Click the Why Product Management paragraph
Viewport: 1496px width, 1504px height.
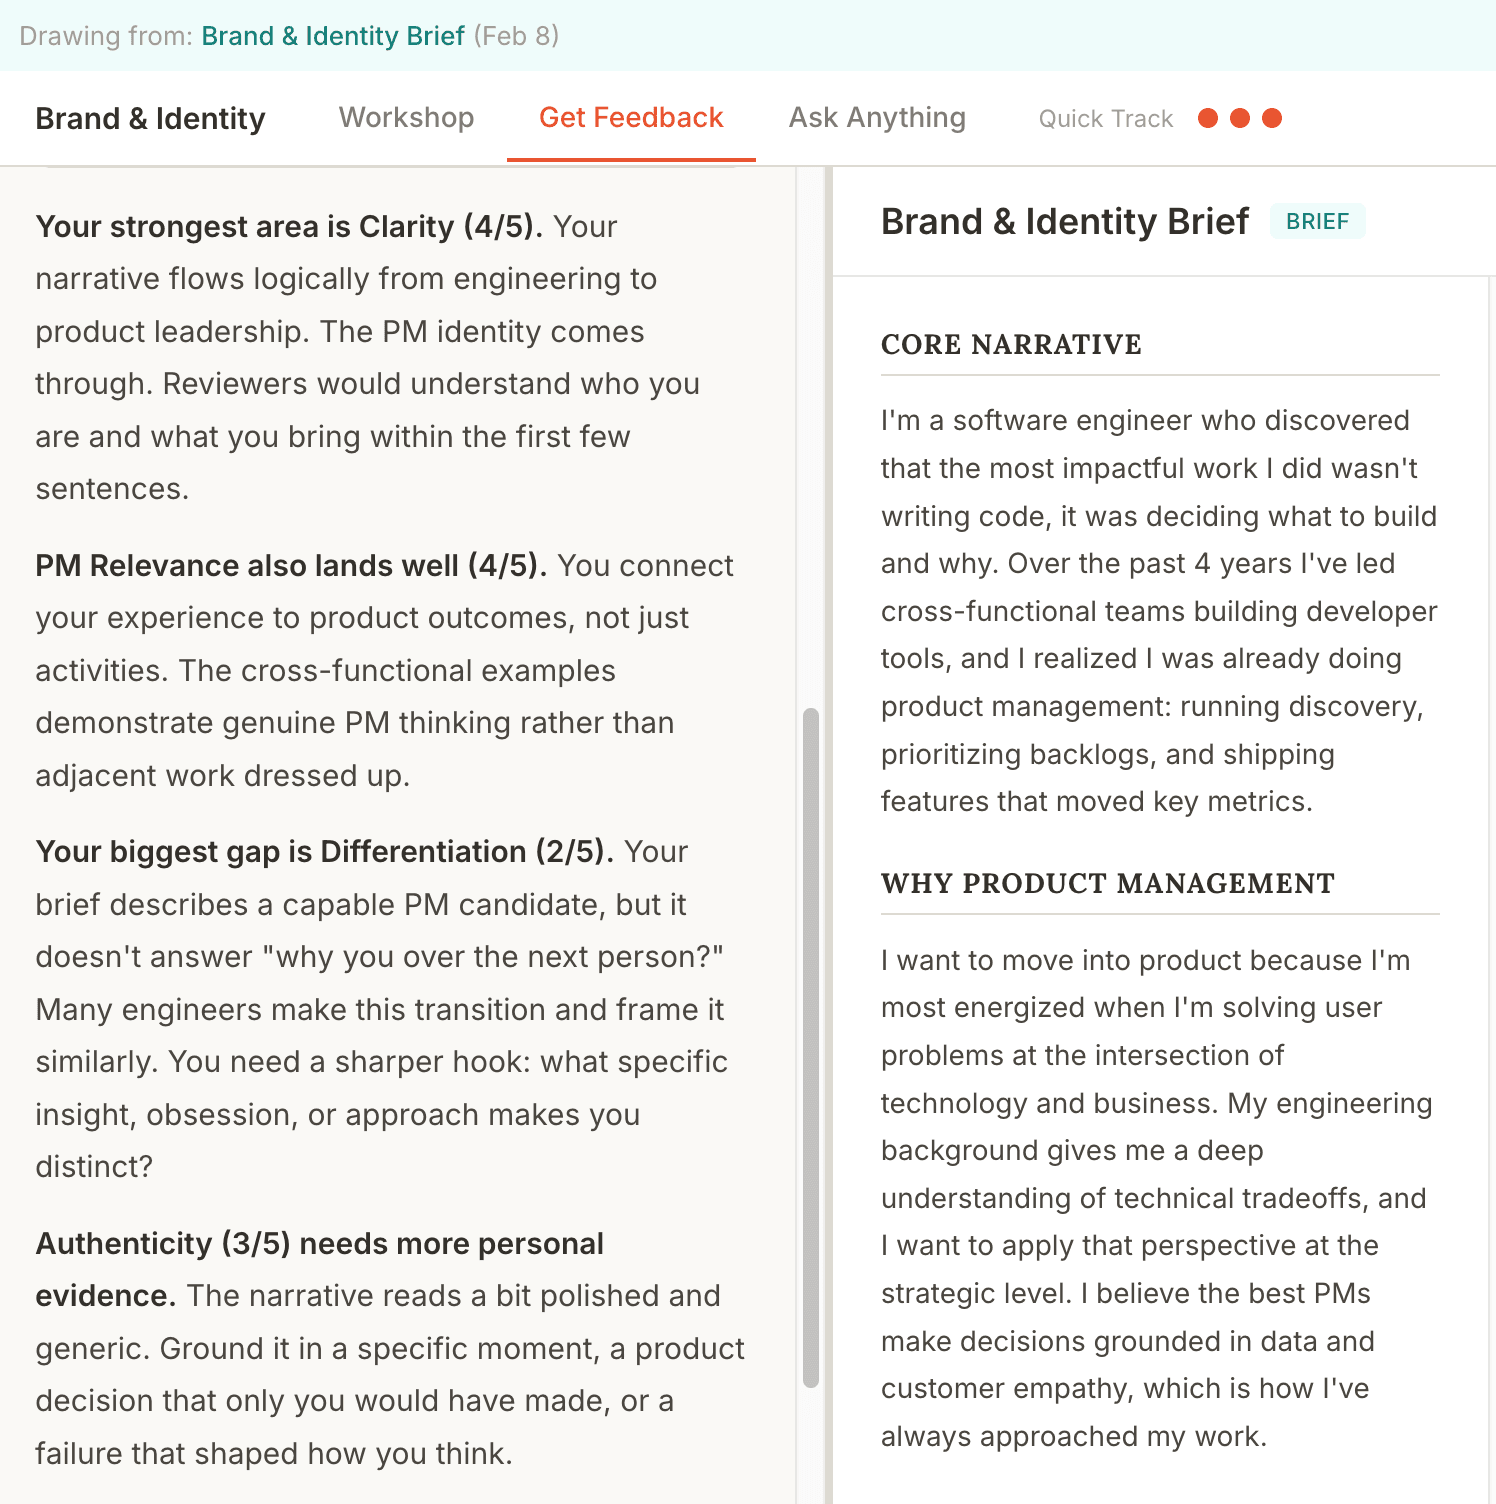[1156, 1198]
